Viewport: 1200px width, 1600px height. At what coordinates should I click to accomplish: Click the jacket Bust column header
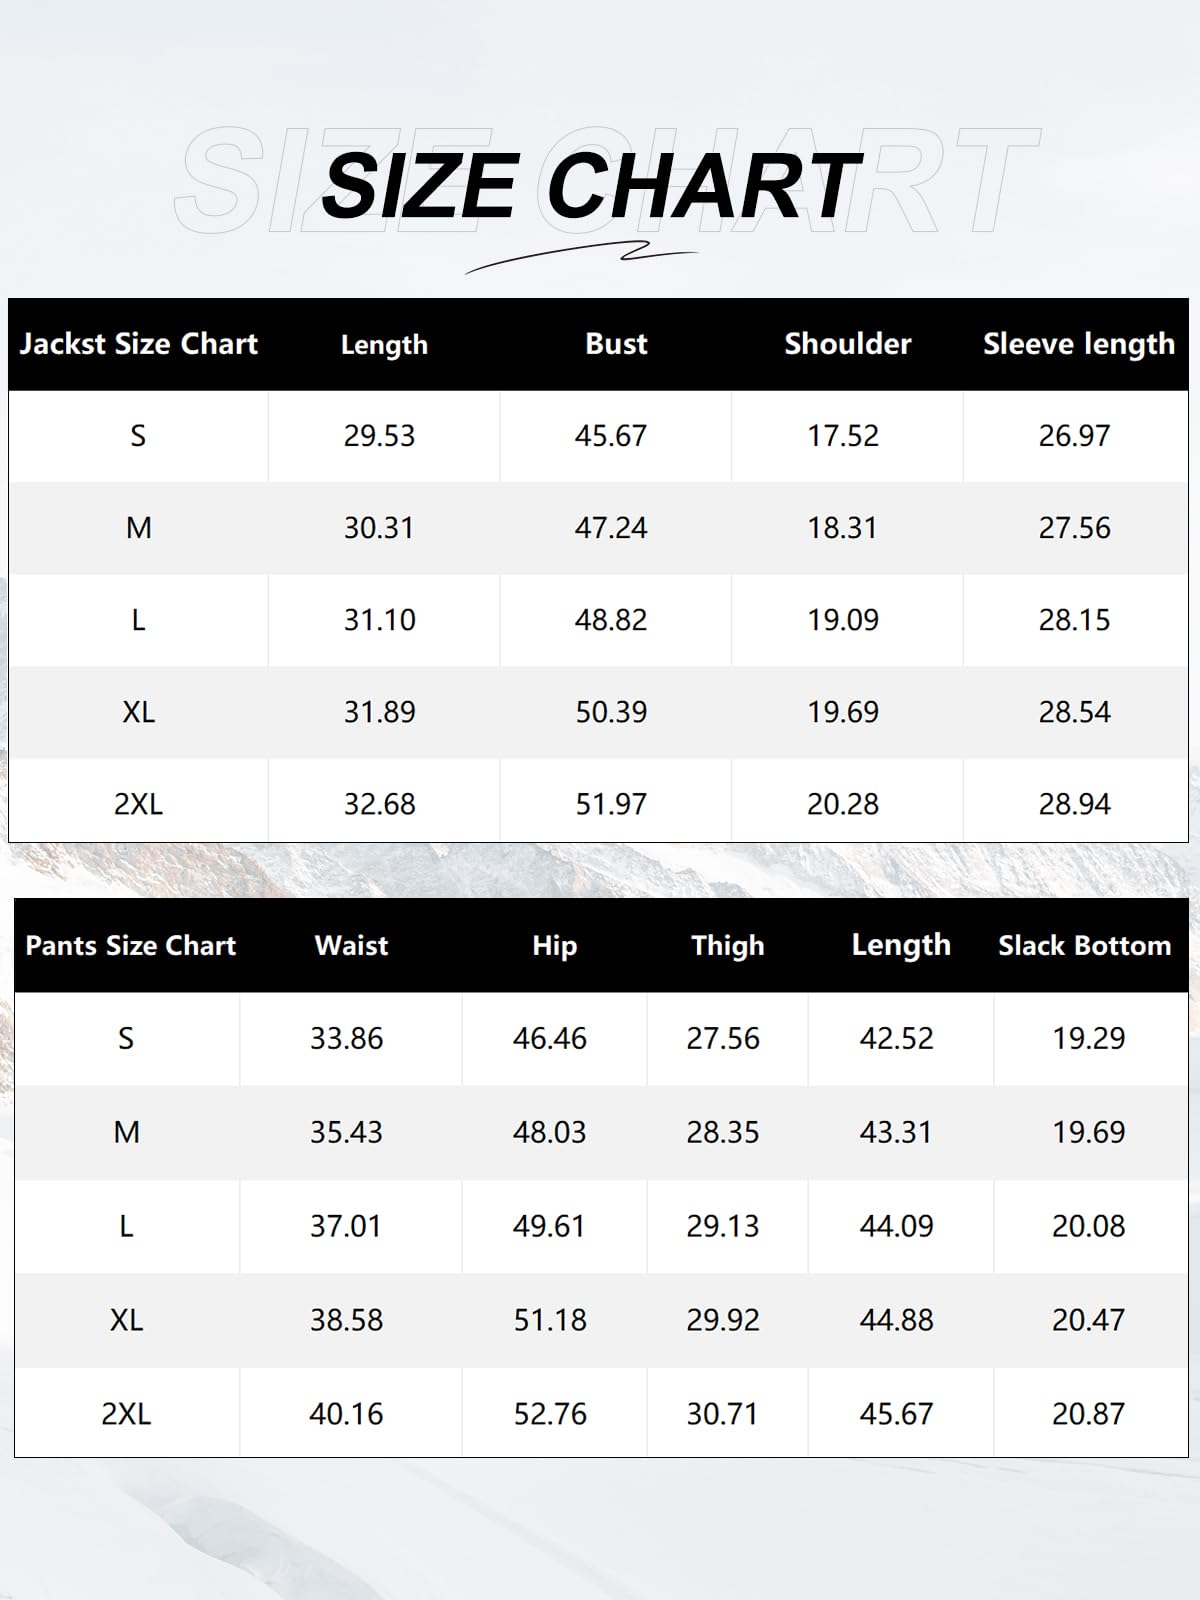click(x=616, y=344)
